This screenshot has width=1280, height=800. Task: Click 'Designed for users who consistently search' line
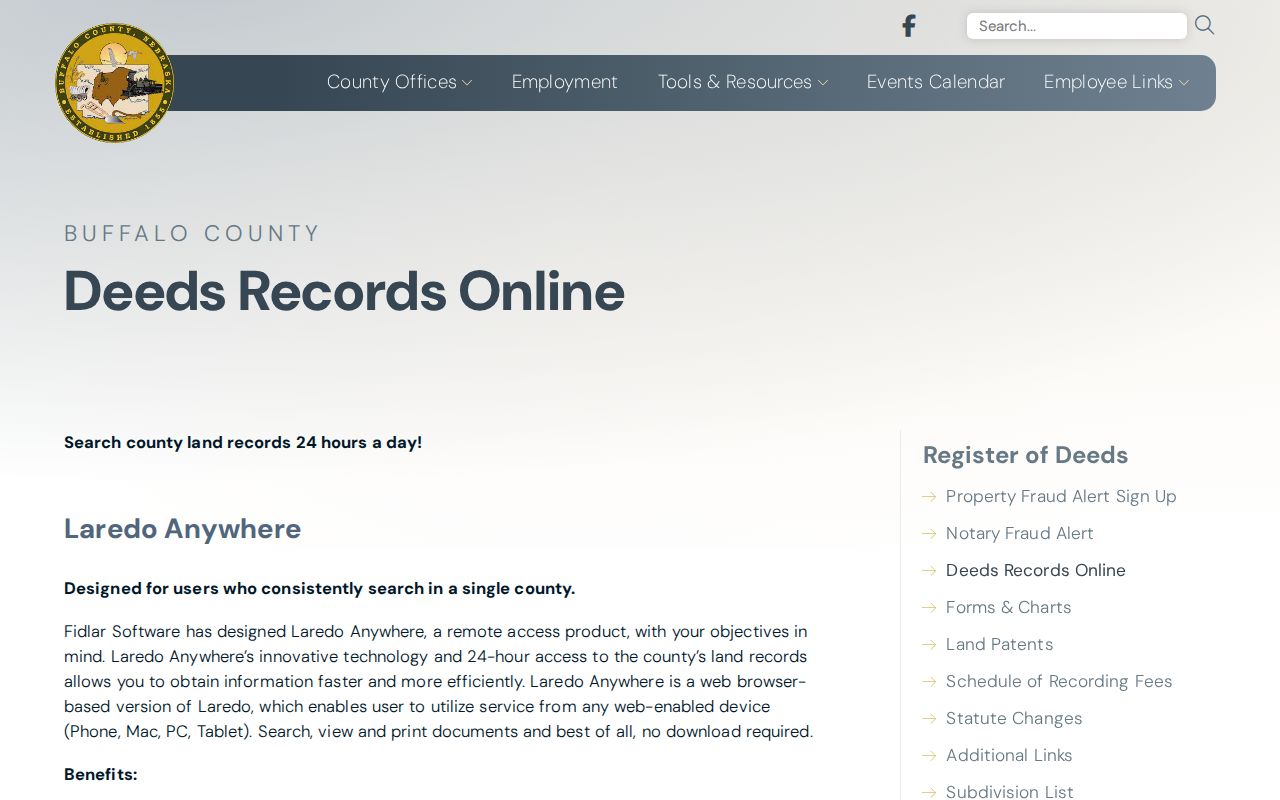tap(320, 588)
